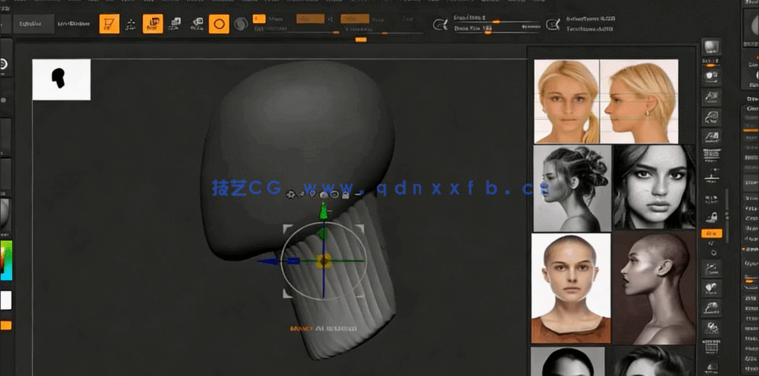The image size is (759, 376).
Task: Open the blonde woman front-view reference
Action: (567, 101)
